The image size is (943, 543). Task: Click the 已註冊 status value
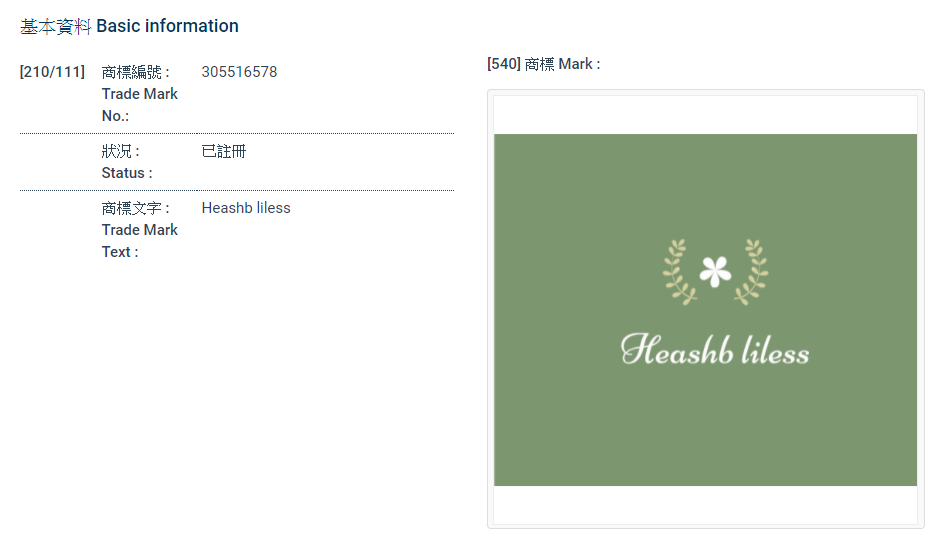[224, 151]
